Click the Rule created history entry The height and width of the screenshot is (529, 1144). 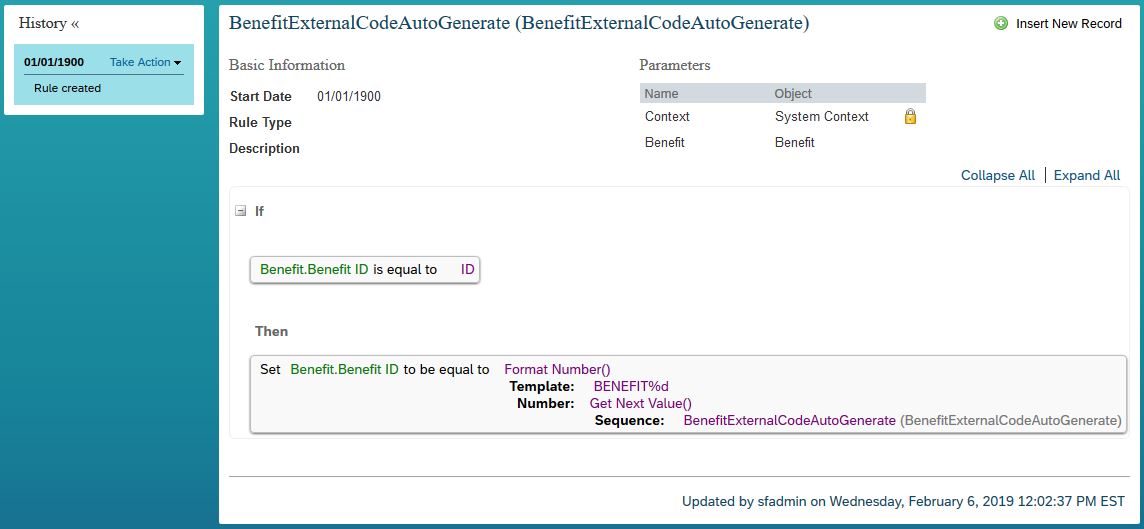point(67,88)
